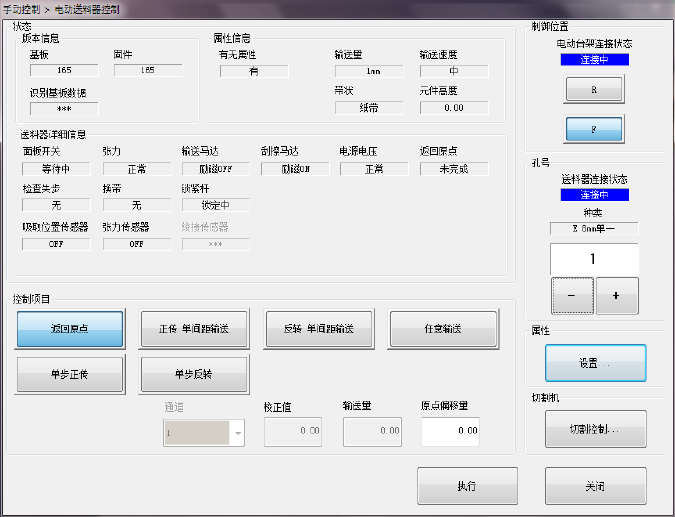The image size is (675, 517).
Task: Click the 送料器连接状态 连接中 indicator
Action: coord(594,195)
